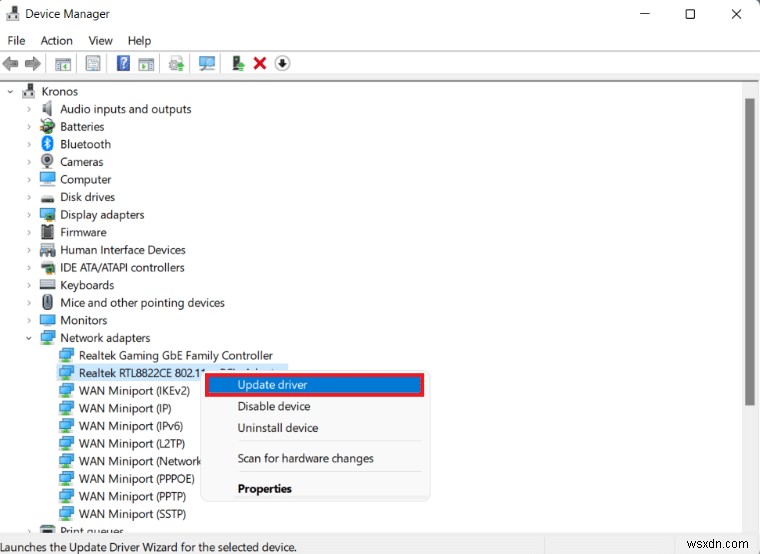Click the Audio inputs speaker icon

tap(47, 109)
